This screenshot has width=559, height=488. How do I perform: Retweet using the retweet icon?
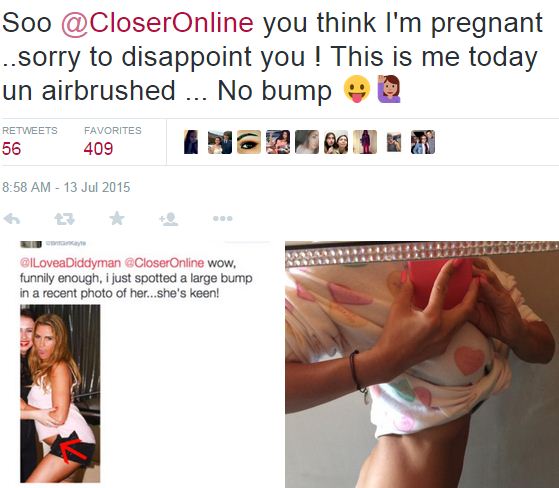click(65, 219)
